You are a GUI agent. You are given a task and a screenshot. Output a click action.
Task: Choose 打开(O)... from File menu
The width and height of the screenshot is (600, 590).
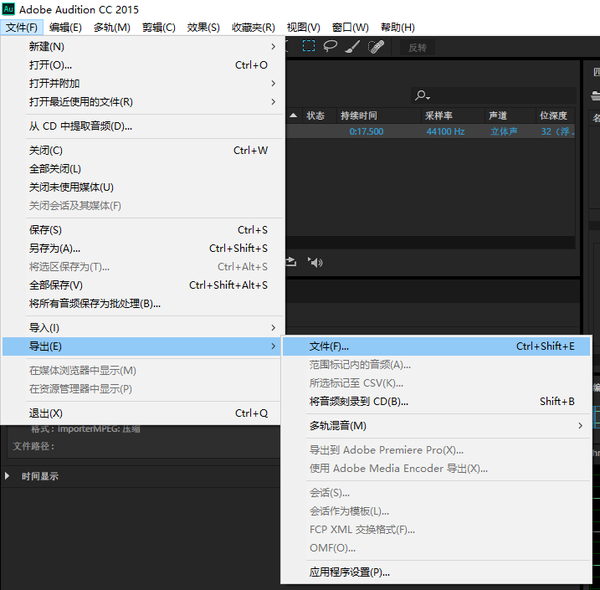(x=142, y=65)
